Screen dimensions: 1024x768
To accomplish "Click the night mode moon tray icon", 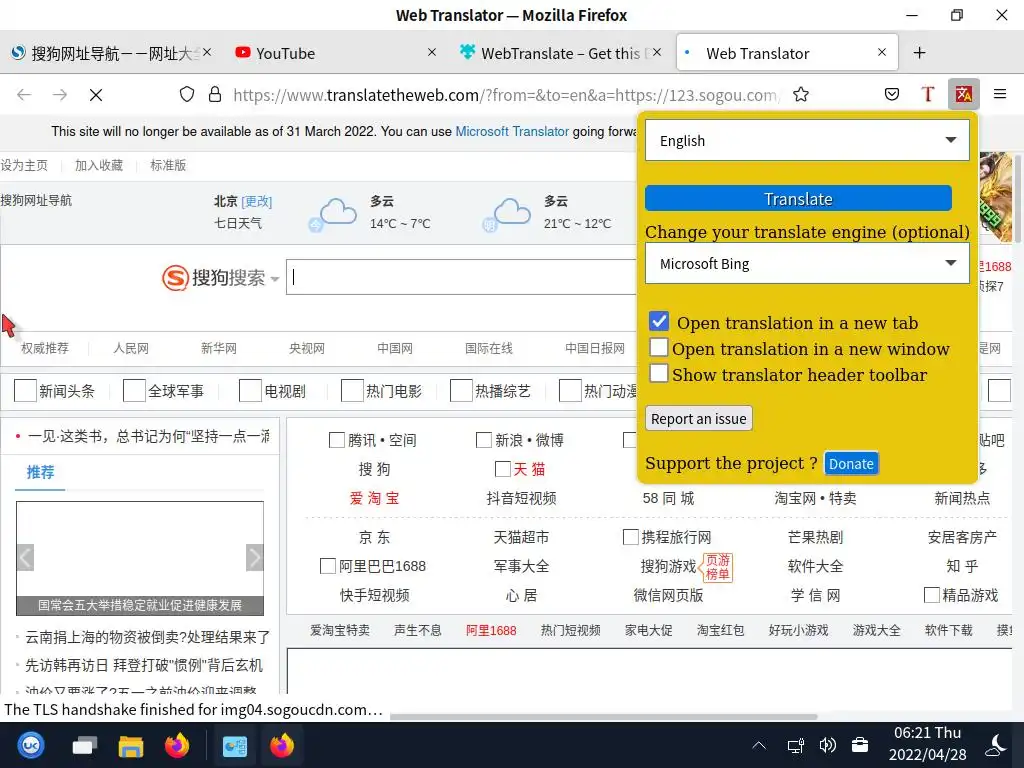I will pyautogui.click(x=996, y=745).
